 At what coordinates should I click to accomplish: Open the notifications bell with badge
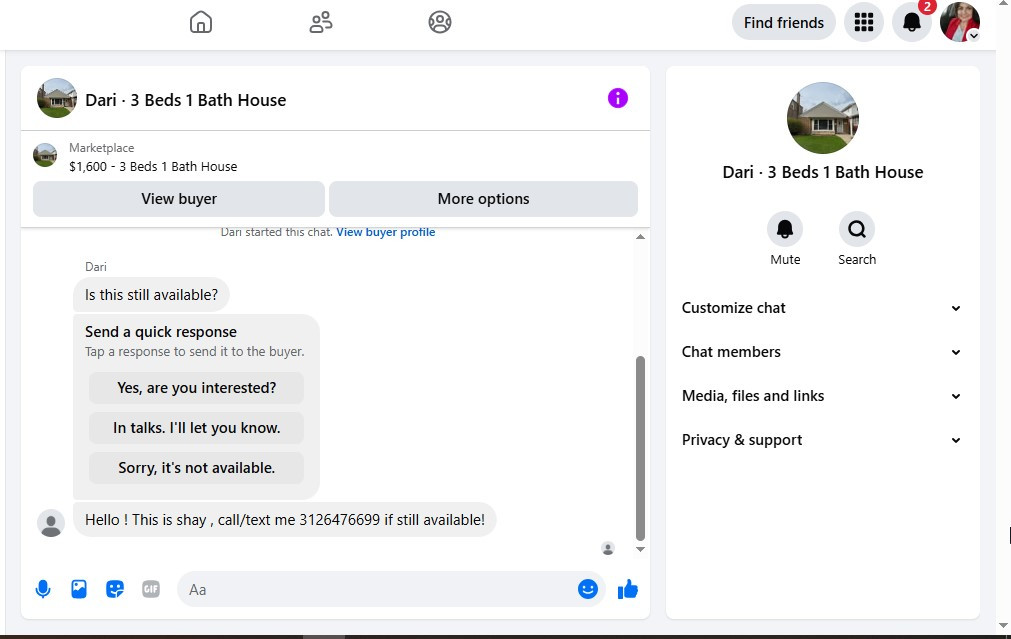tap(912, 22)
